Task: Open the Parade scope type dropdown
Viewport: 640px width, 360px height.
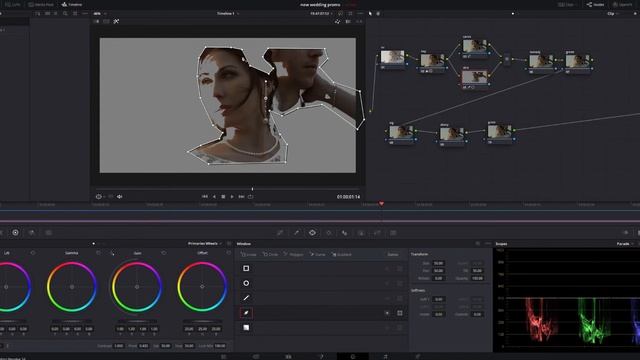Action: click(x=625, y=244)
